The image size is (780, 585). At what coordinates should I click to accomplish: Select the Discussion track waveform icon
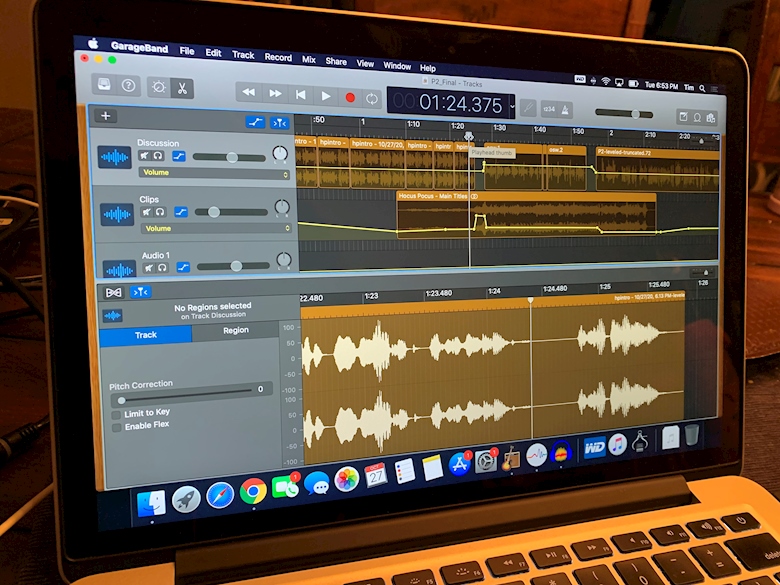pos(114,157)
